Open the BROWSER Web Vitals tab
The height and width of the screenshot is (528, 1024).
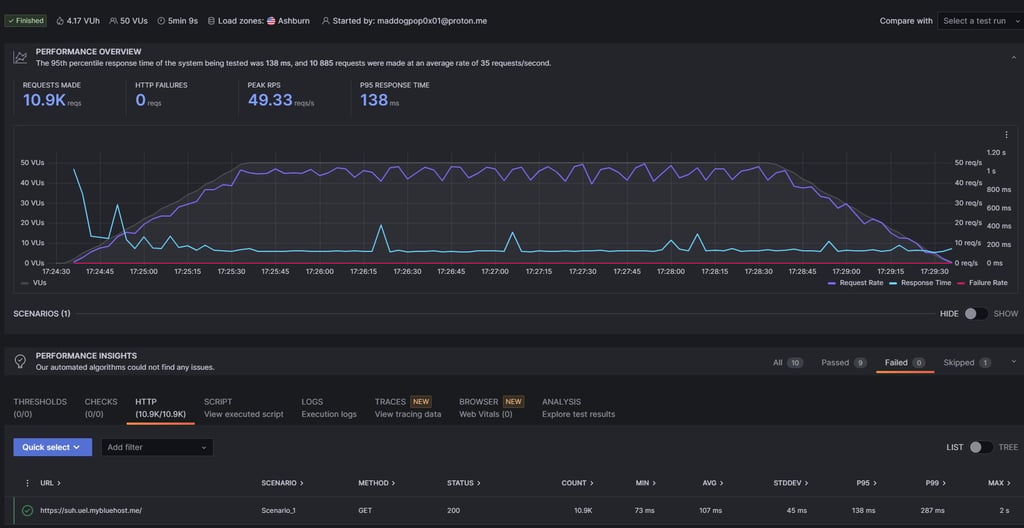pos(491,408)
